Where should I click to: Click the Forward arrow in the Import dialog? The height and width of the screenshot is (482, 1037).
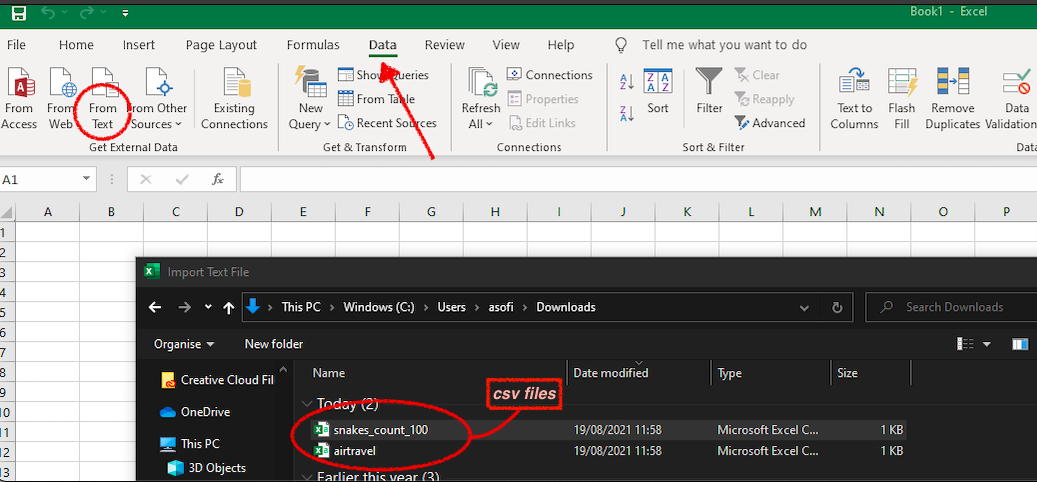click(185, 307)
